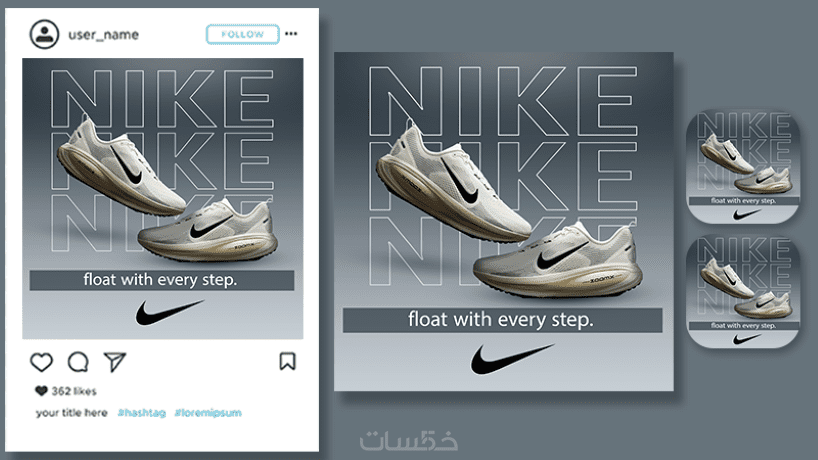This screenshot has width=818, height=460.
Task: Click the user_name text
Action: tap(103, 35)
